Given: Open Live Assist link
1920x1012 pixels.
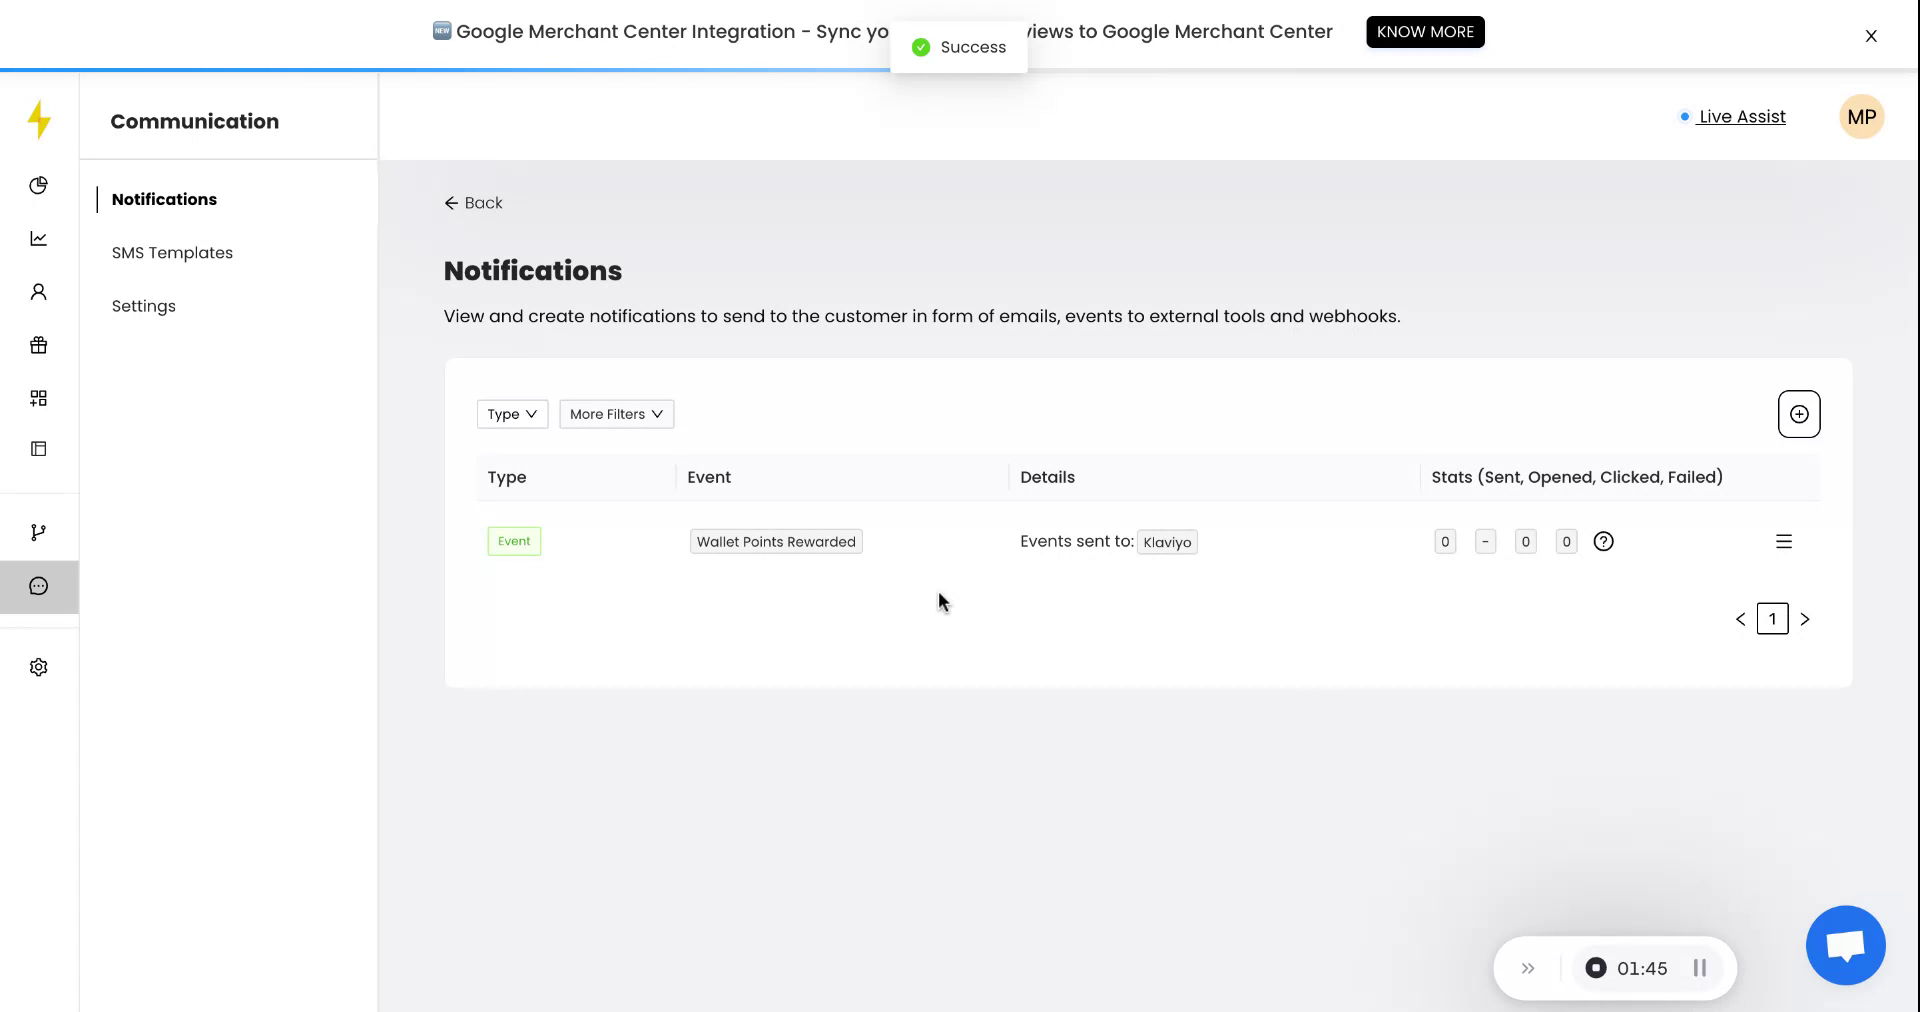Looking at the screenshot, I should coord(1742,116).
